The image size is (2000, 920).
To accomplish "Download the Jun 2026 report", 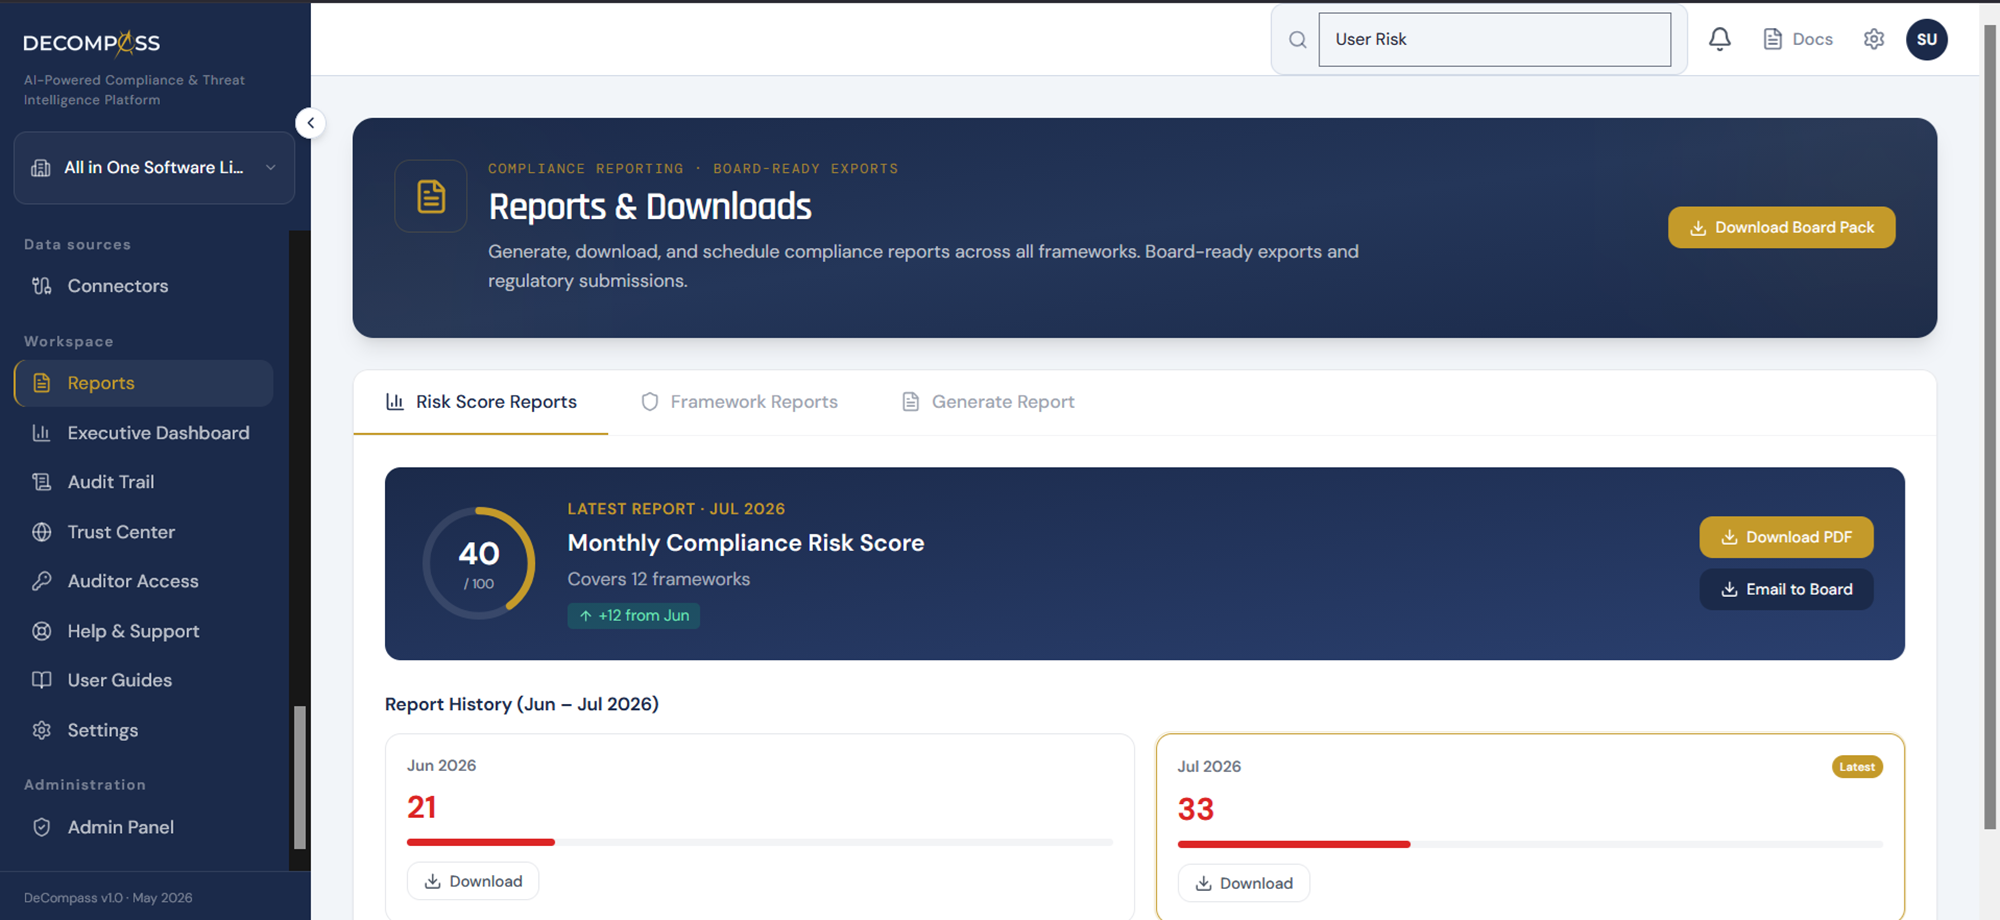I will 473,881.
